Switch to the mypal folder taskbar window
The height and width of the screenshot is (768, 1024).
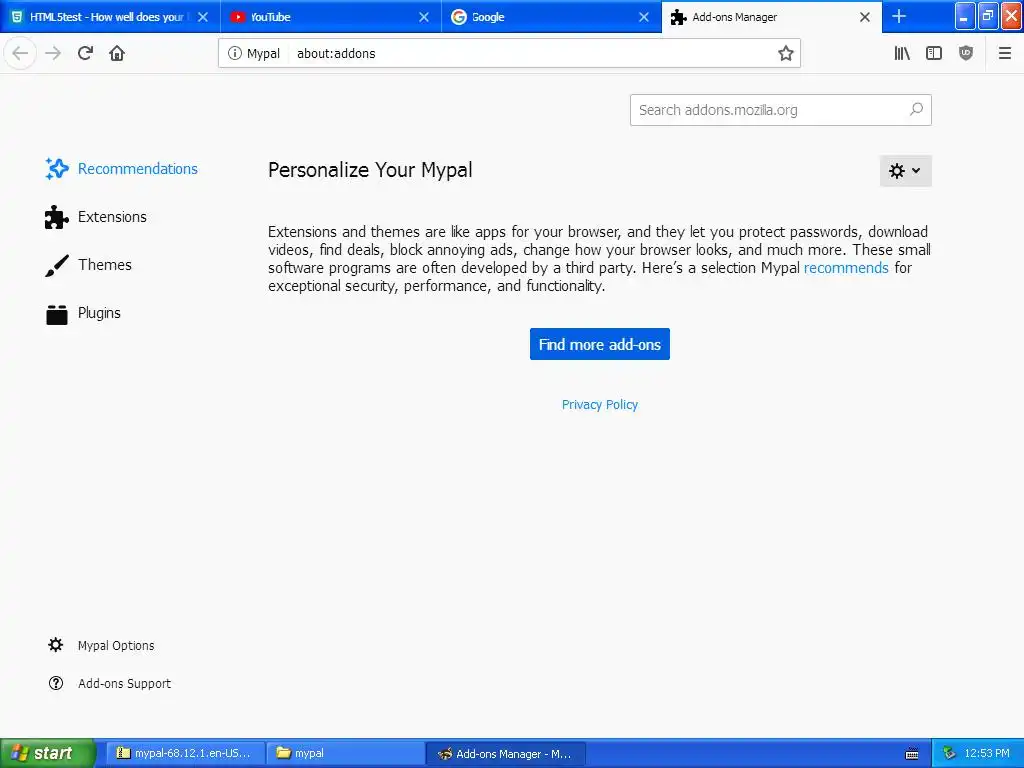[x=345, y=753]
